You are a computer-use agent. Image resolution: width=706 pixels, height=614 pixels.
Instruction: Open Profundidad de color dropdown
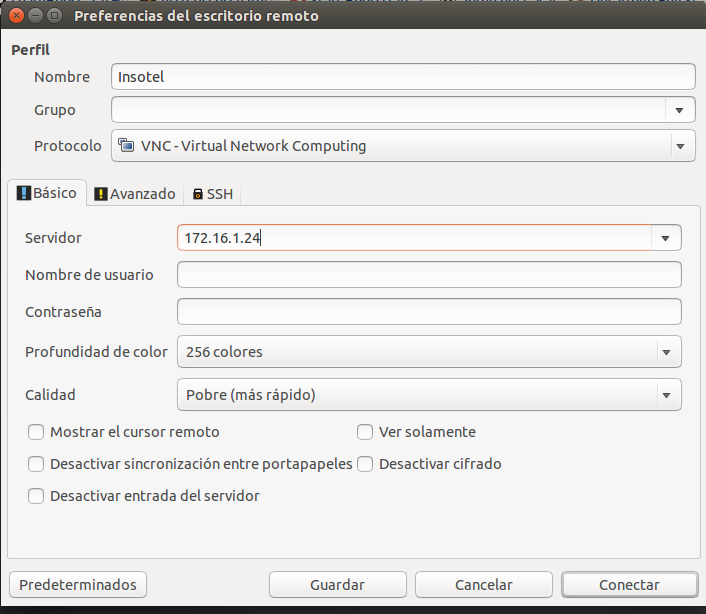coord(429,352)
